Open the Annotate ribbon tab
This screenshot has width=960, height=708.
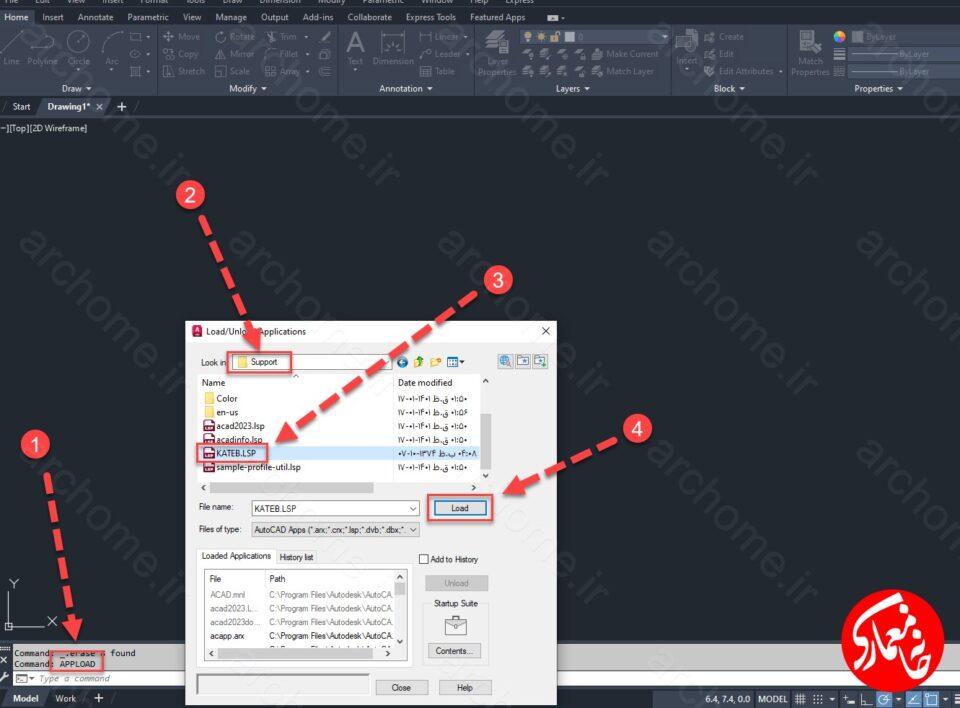pyautogui.click(x=95, y=17)
